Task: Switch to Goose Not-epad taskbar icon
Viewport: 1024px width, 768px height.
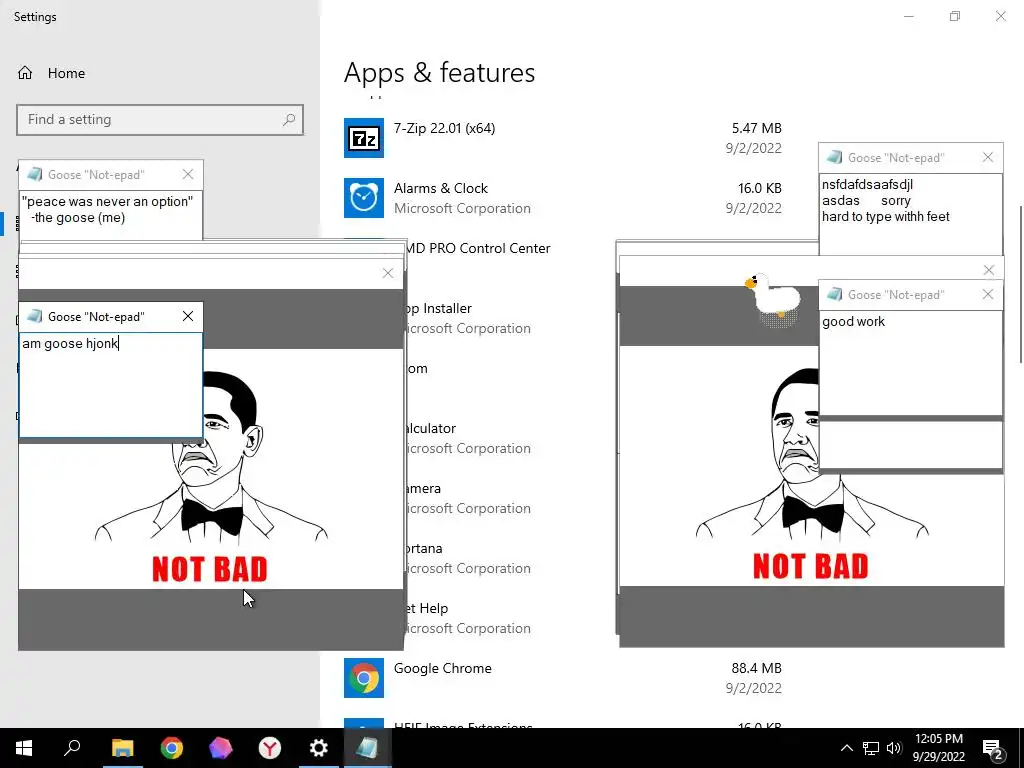Action: coord(367,748)
